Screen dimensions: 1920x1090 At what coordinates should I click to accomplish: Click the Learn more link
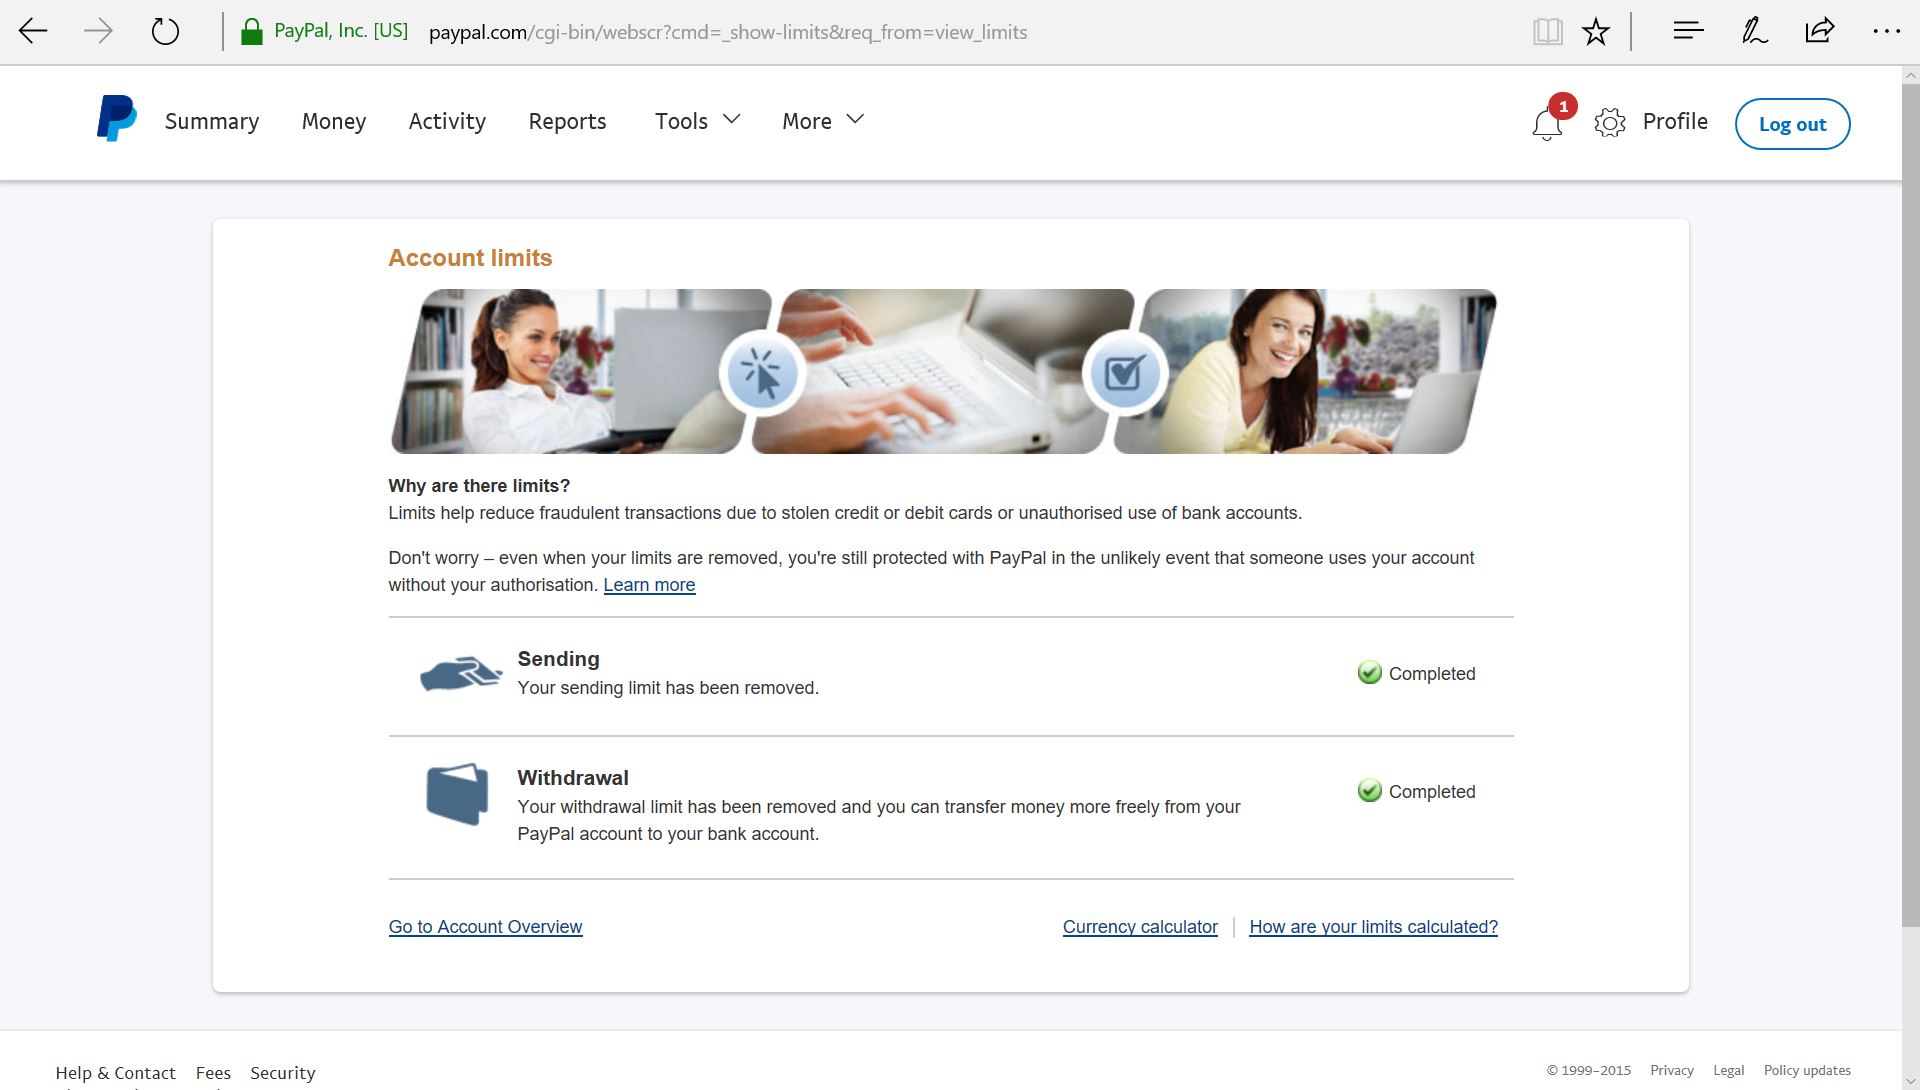pyautogui.click(x=649, y=585)
